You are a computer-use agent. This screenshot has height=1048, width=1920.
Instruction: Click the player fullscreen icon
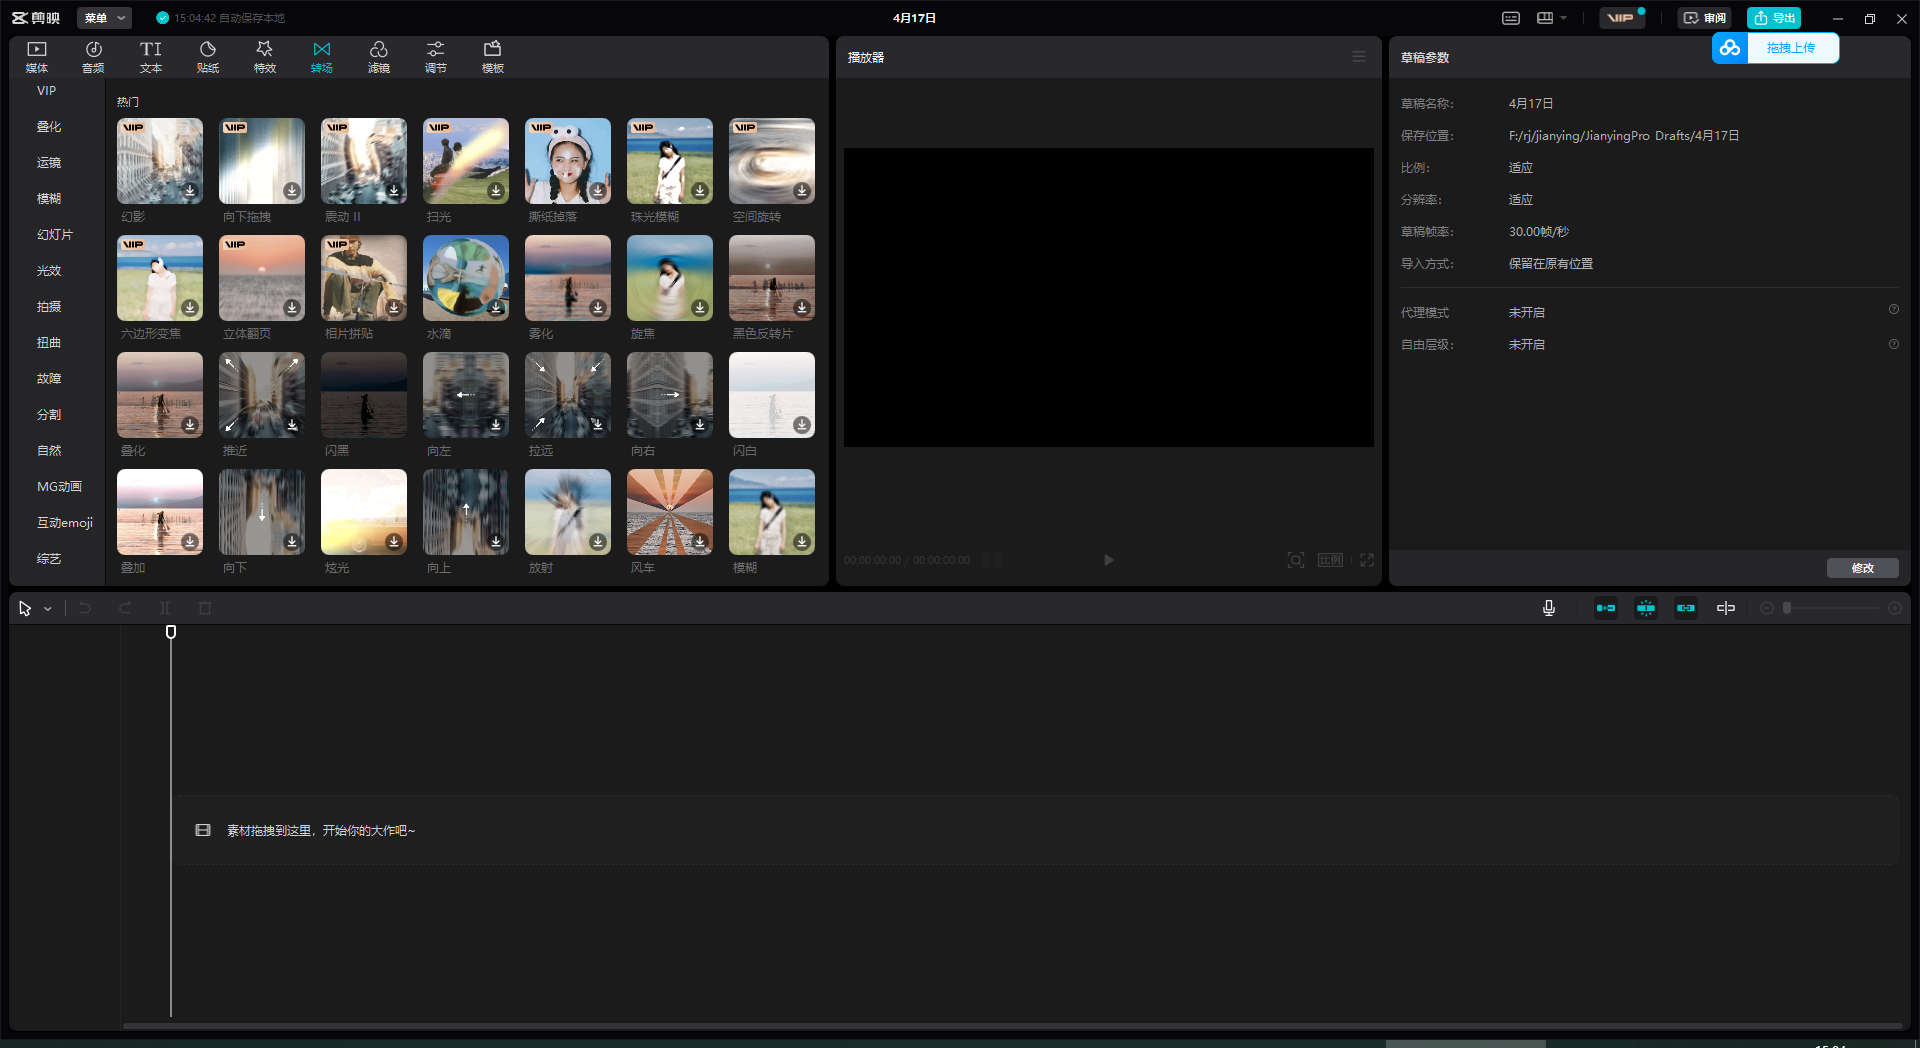1367,560
